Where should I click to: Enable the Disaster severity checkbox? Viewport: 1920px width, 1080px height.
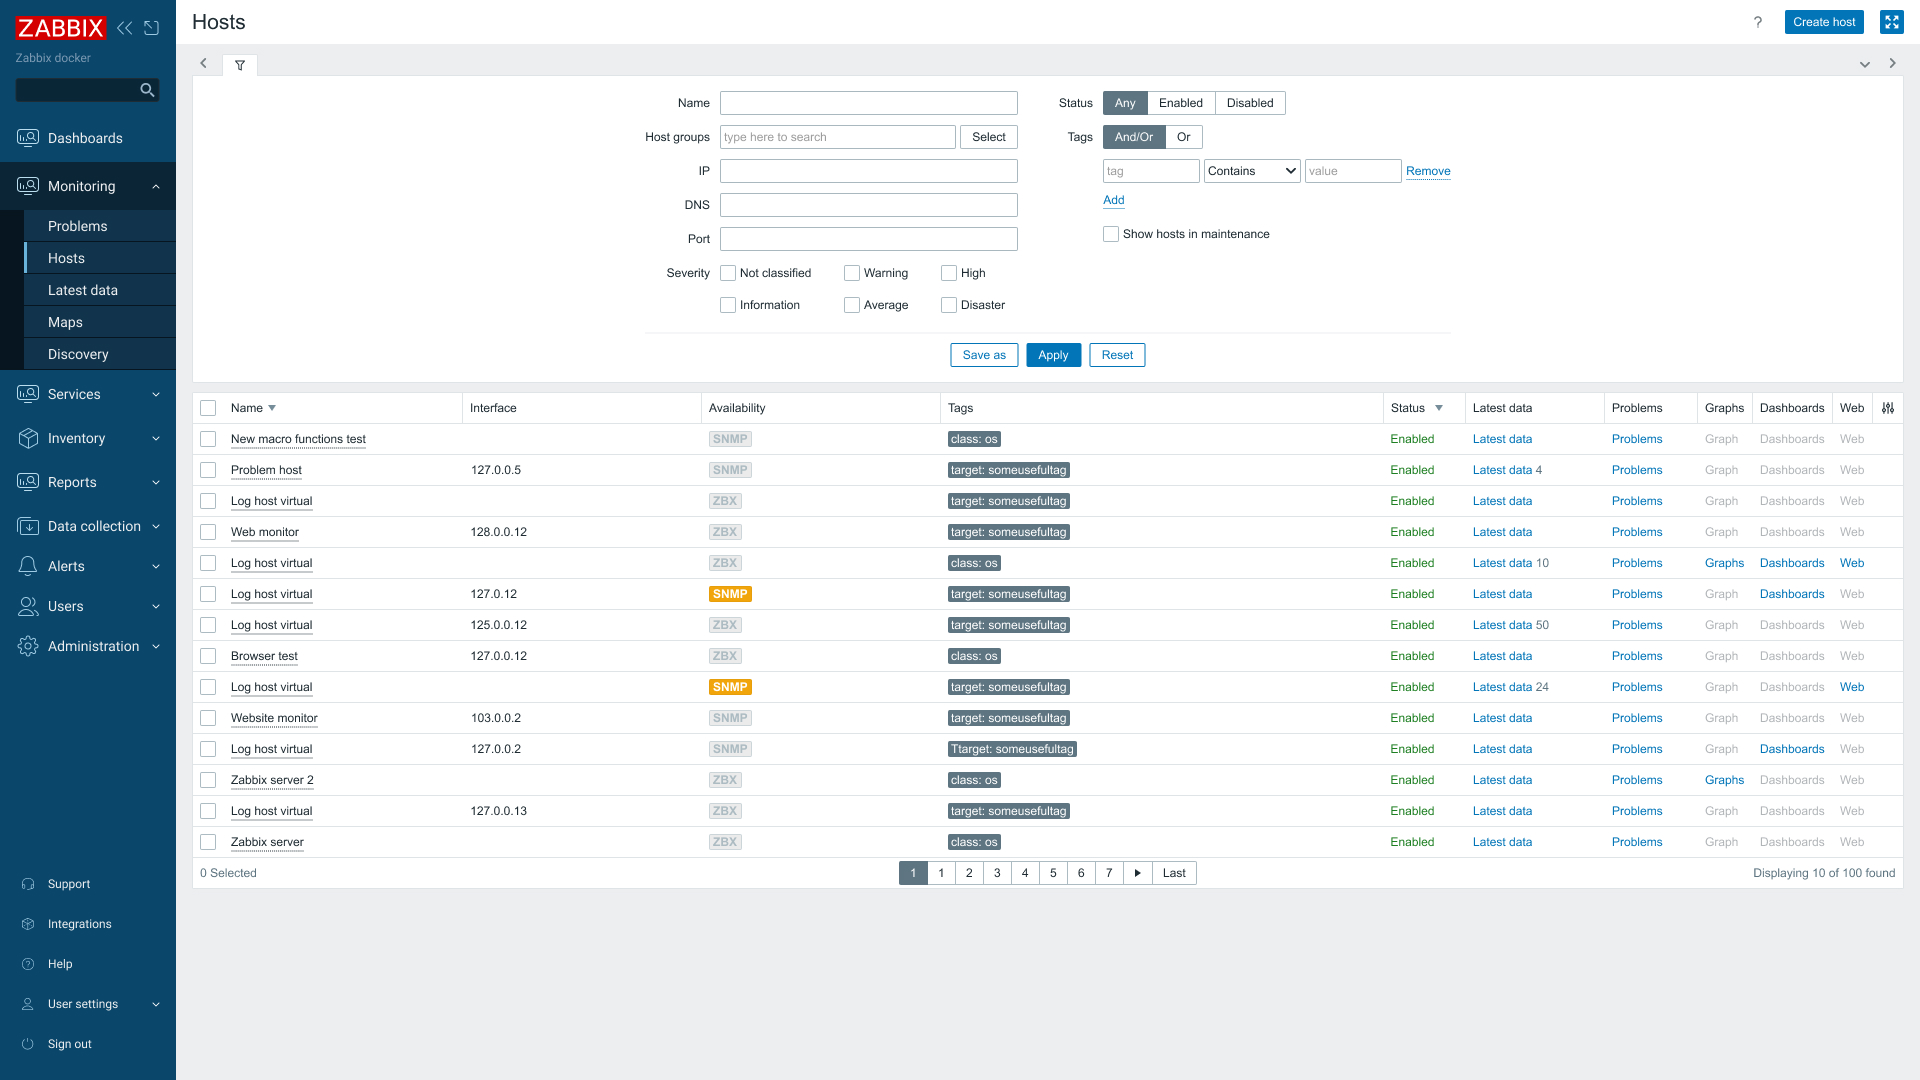coord(949,305)
